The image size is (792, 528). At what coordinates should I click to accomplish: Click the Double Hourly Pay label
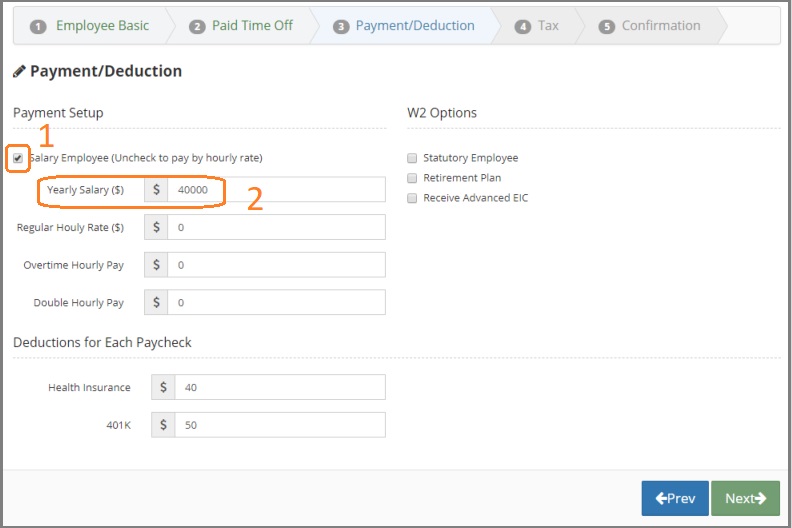tap(79, 303)
